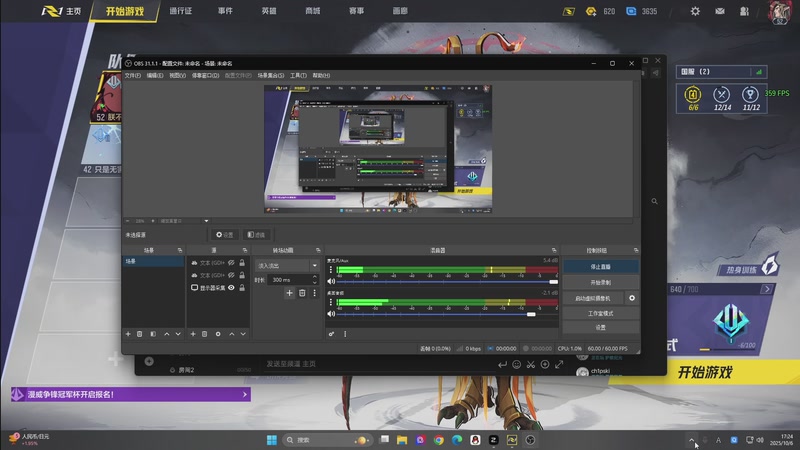800x450 pixels.
Task: Open Windows Start menu on taskbar
Action: click(x=272, y=440)
